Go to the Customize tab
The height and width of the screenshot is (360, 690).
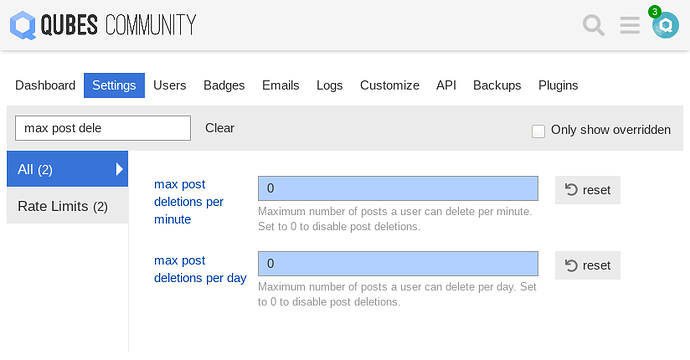click(x=389, y=85)
